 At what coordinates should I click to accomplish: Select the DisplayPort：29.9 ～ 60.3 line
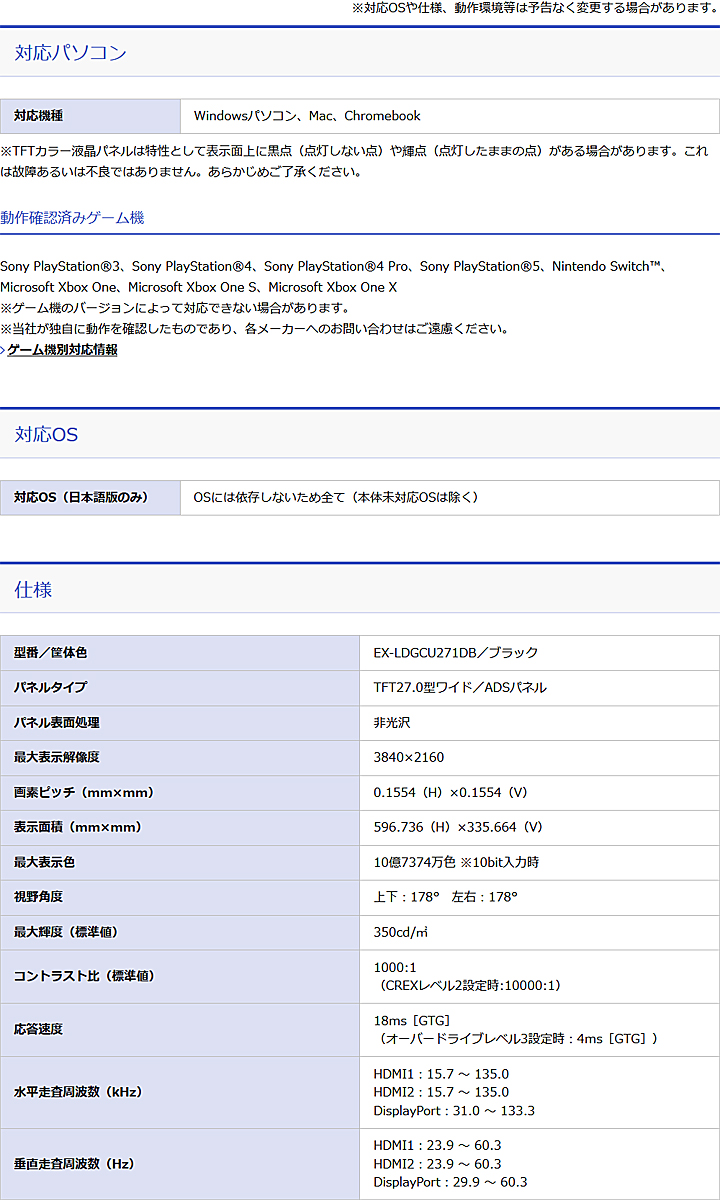[450, 1182]
